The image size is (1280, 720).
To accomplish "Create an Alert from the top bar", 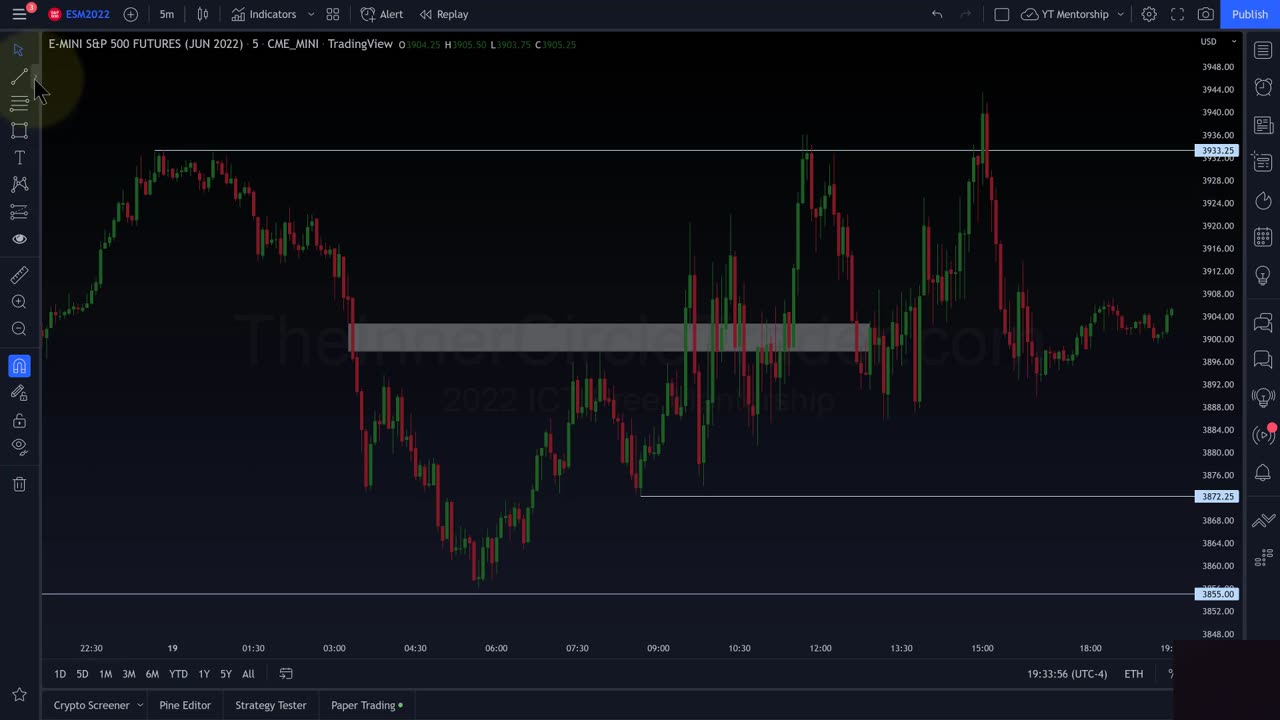I will [x=382, y=14].
